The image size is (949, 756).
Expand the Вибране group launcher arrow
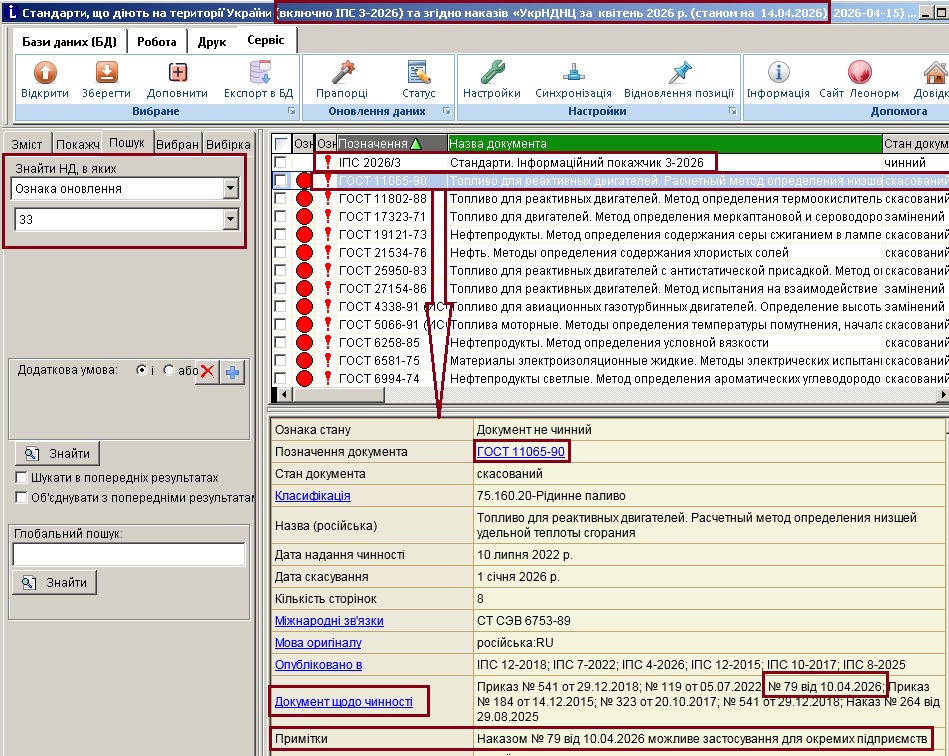292,111
